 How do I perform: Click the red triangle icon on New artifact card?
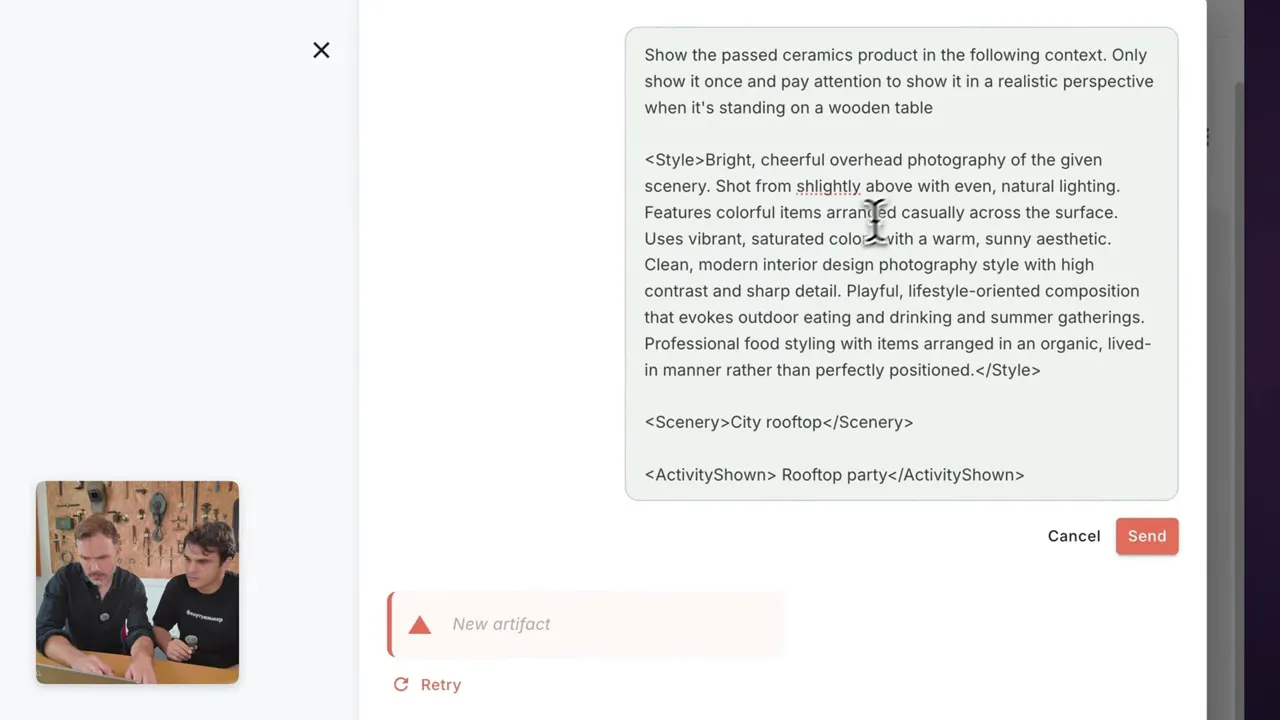(x=419, y=624)
